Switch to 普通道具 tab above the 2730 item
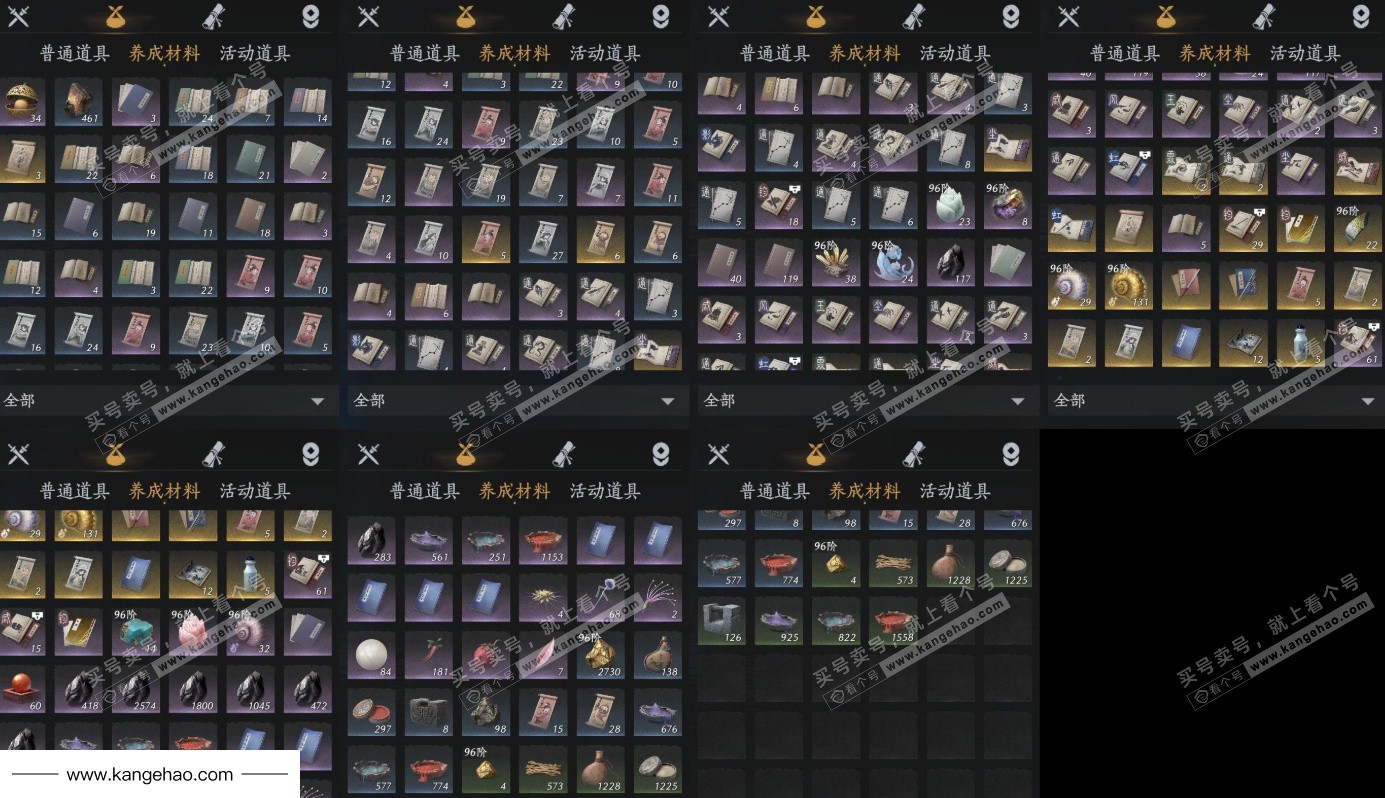This screenshot has height=798, width=1385. click(x=425, y=491)
